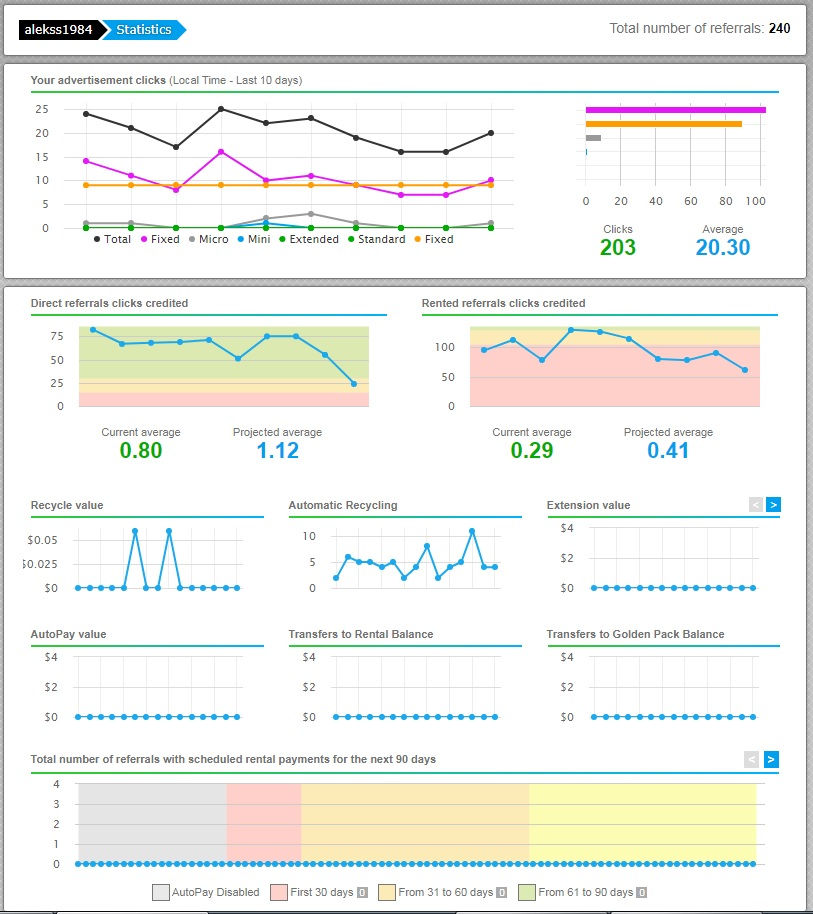
Task: Click previous arrow beside Extension value
Action: click(x=756, y=505)
